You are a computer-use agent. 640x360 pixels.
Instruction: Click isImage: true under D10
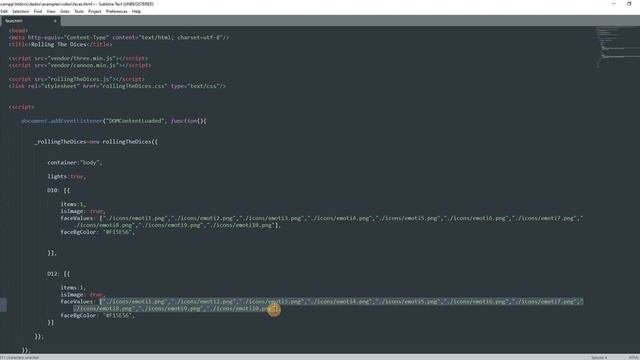pyautogui.click(x=83, y=211)
